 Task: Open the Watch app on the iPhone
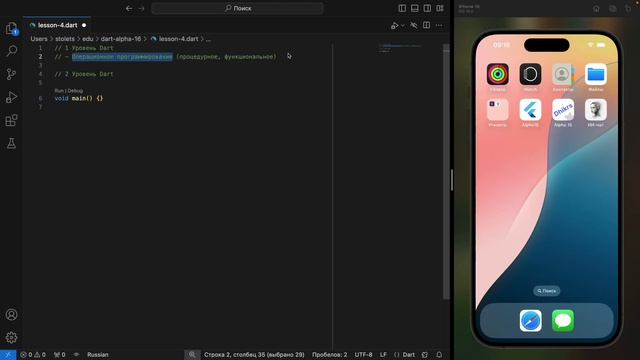[x=530, y=74]
